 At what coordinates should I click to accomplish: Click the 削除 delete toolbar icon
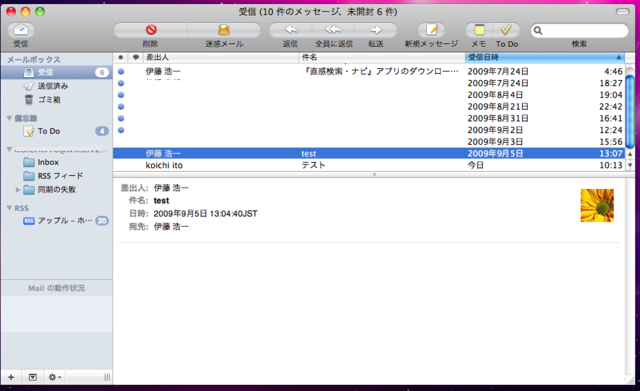click(x=151, y=30)
